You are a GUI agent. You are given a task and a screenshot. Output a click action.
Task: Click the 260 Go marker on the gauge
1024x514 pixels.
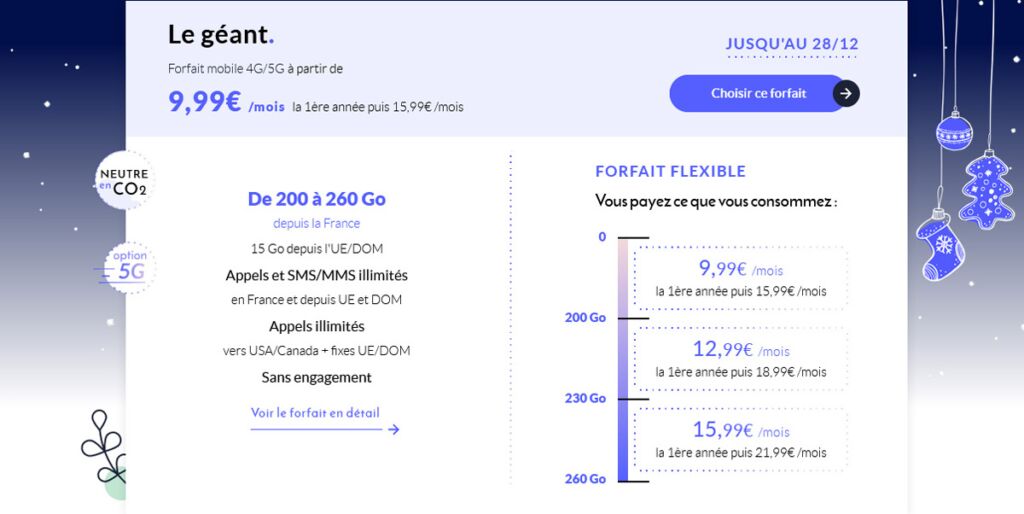click(x=585, y=479)
